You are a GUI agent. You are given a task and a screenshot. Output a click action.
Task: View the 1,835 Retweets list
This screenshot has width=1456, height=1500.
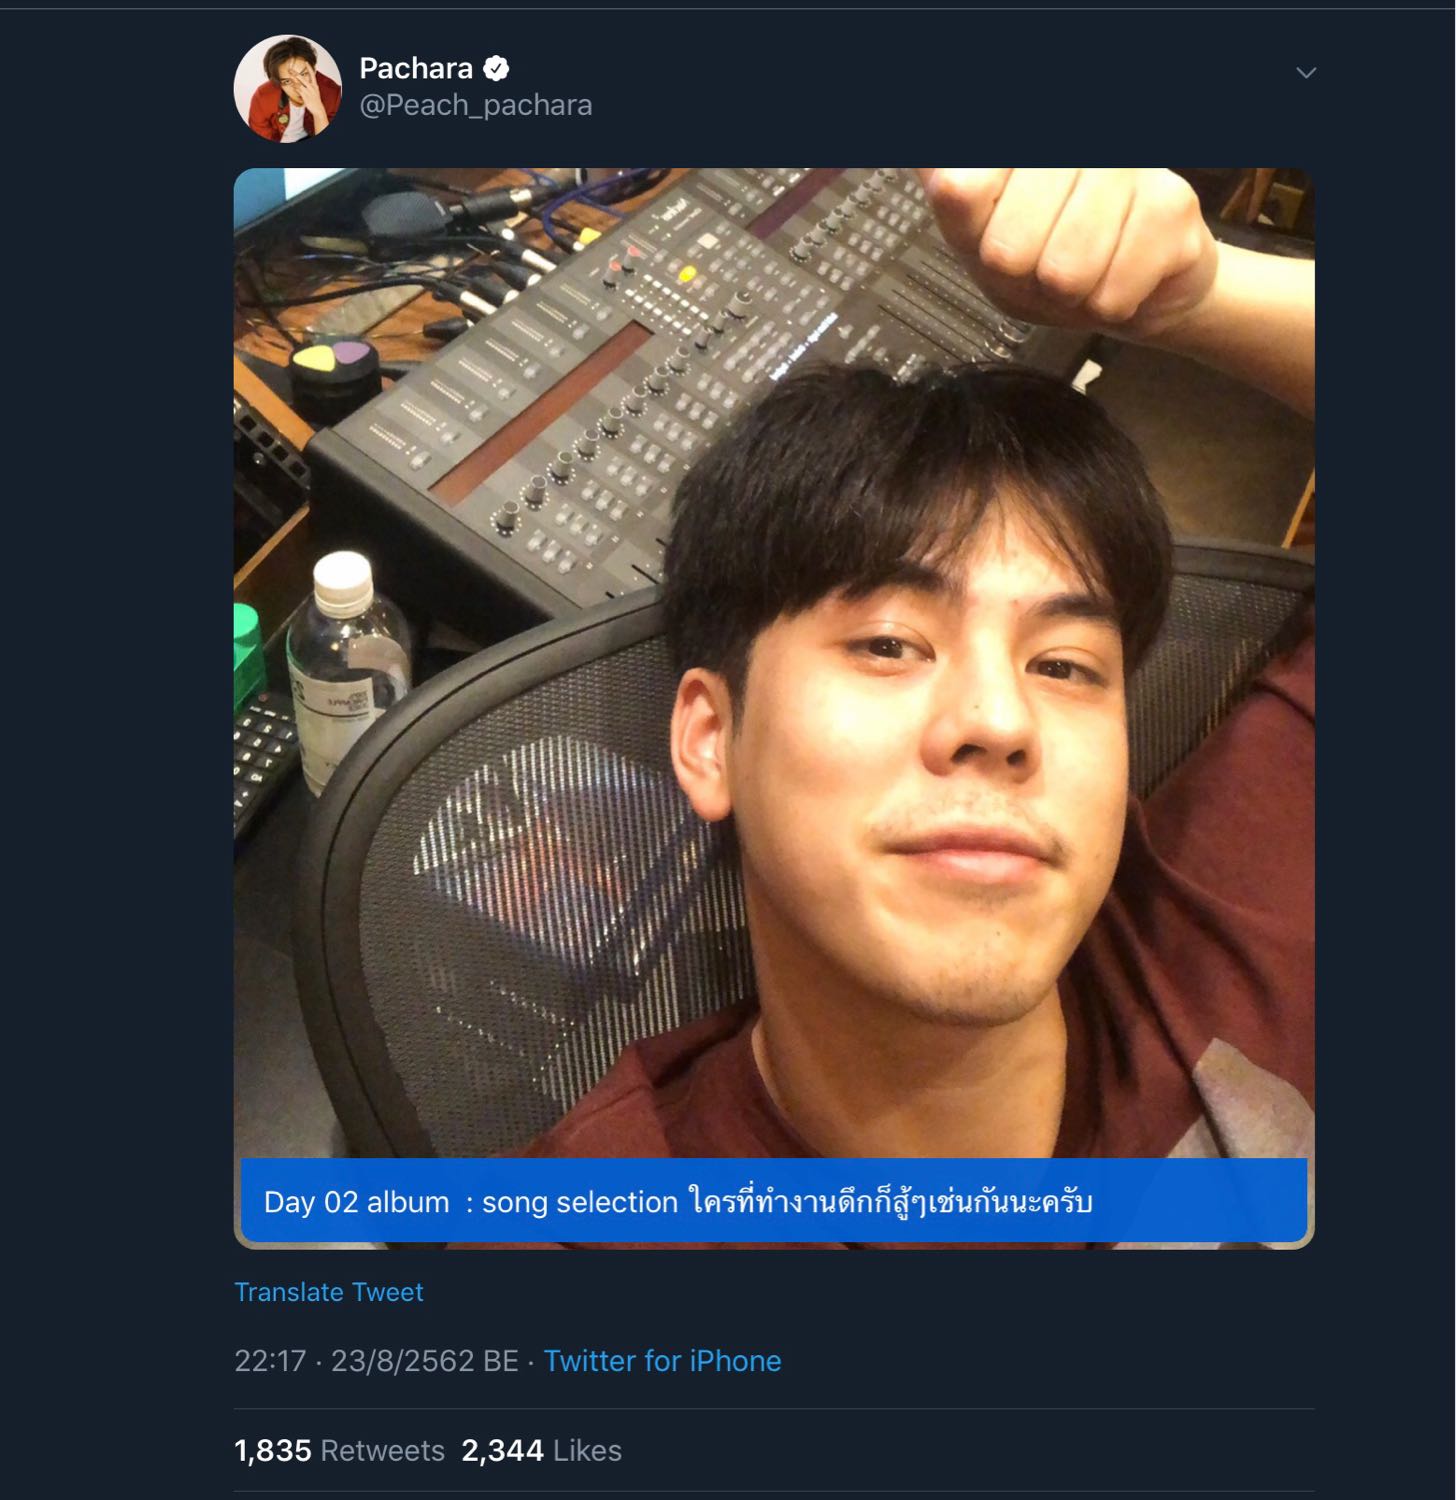pyautogui.click(x=339, y=1450)
